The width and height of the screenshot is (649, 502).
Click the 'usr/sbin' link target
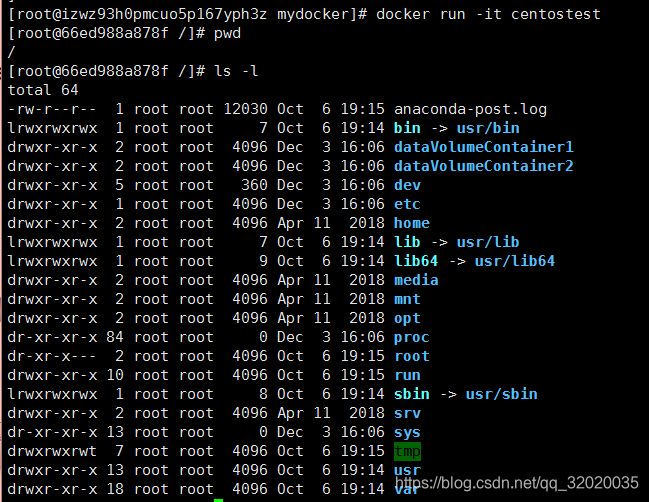click(x=501, y=395)
